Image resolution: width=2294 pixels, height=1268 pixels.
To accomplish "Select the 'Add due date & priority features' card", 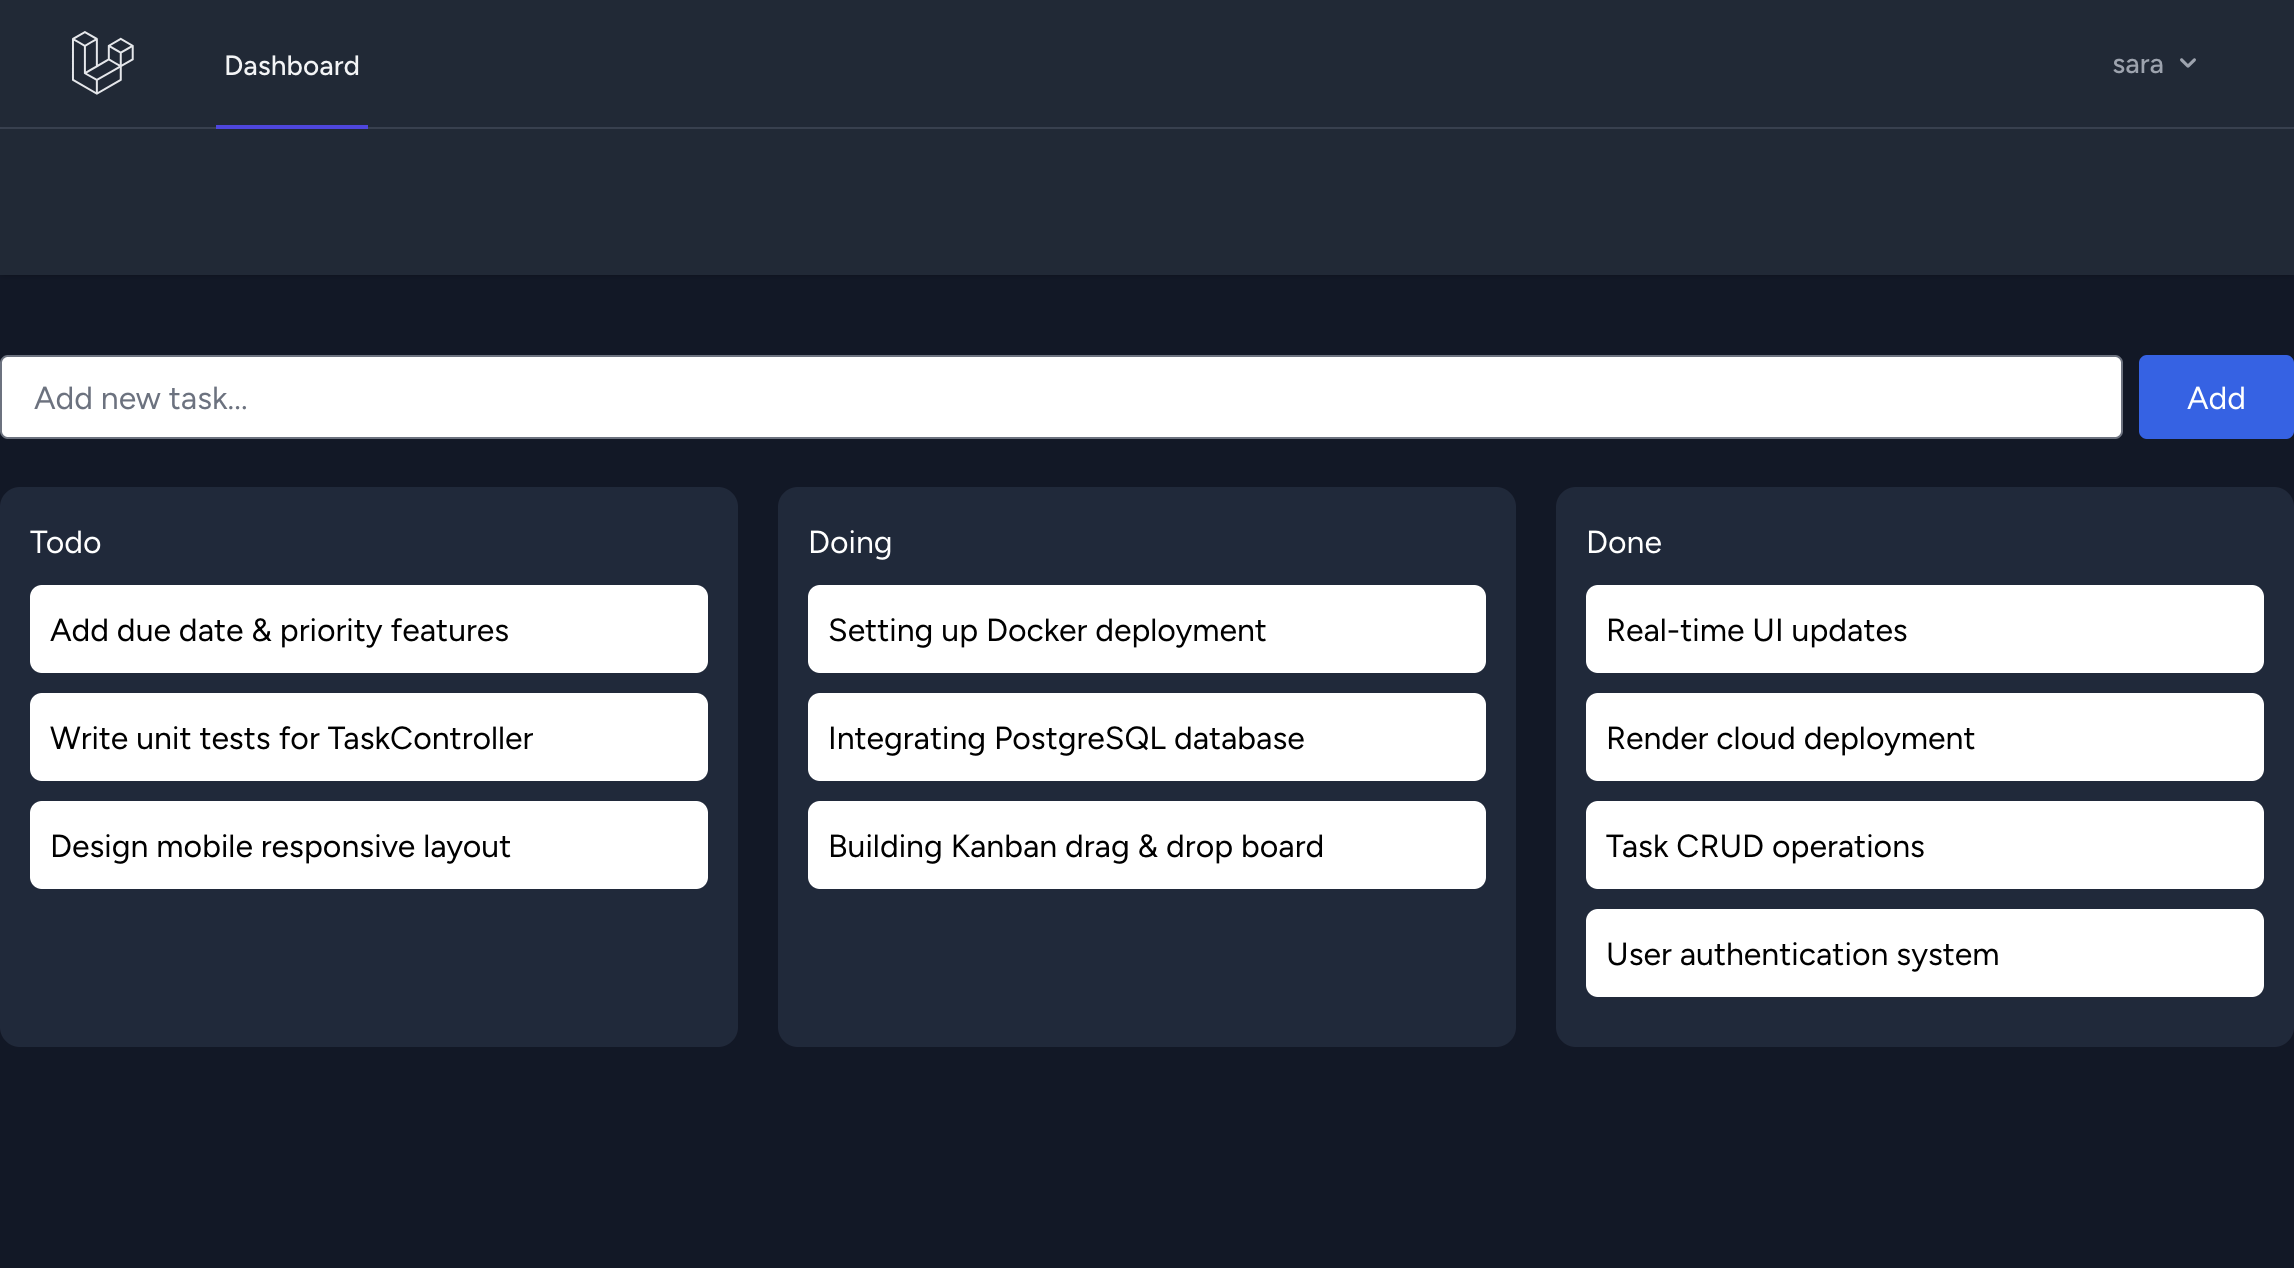I will click(368, 629).
